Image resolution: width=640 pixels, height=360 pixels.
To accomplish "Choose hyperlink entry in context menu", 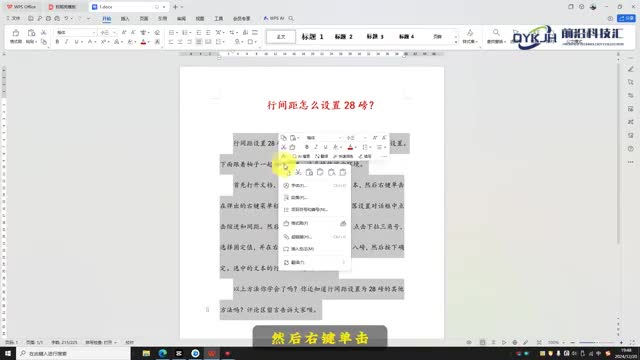I will [x=314, y=237].
